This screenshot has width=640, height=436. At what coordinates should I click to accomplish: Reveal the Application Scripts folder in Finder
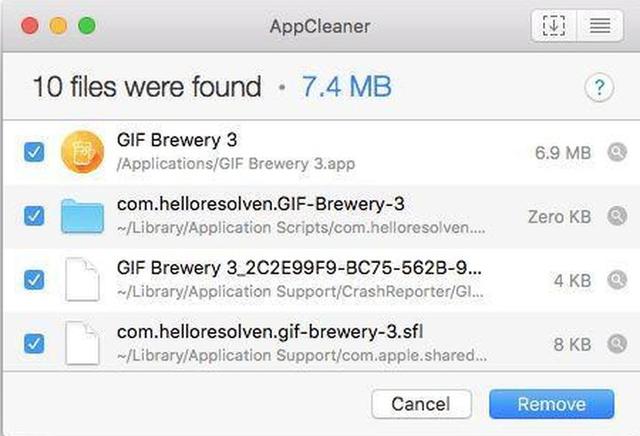point(617,216)
